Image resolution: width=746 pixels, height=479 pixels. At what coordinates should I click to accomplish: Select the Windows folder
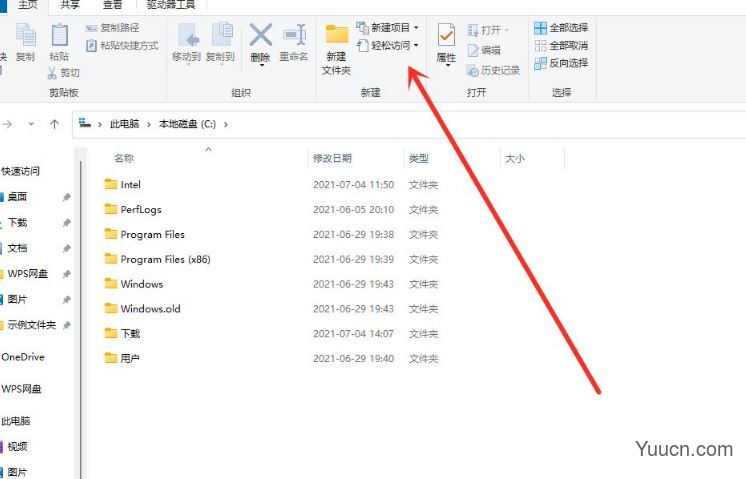click(141, 284)
